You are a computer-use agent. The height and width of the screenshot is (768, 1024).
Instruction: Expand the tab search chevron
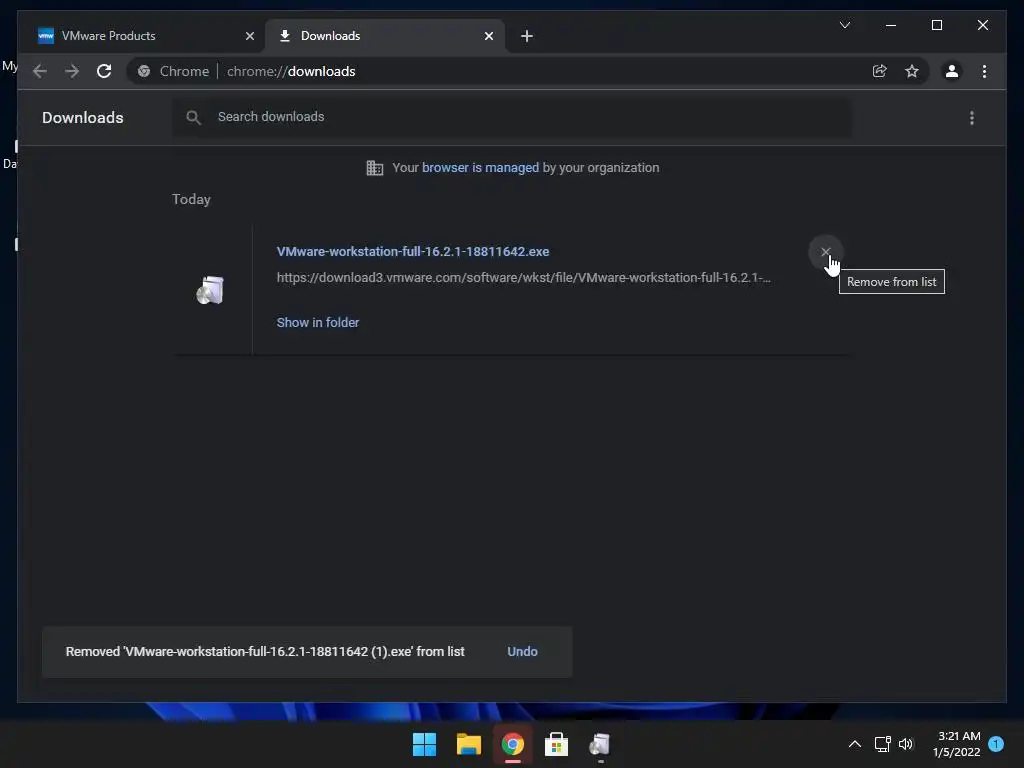pyautogui.click(x=844, y=25)
